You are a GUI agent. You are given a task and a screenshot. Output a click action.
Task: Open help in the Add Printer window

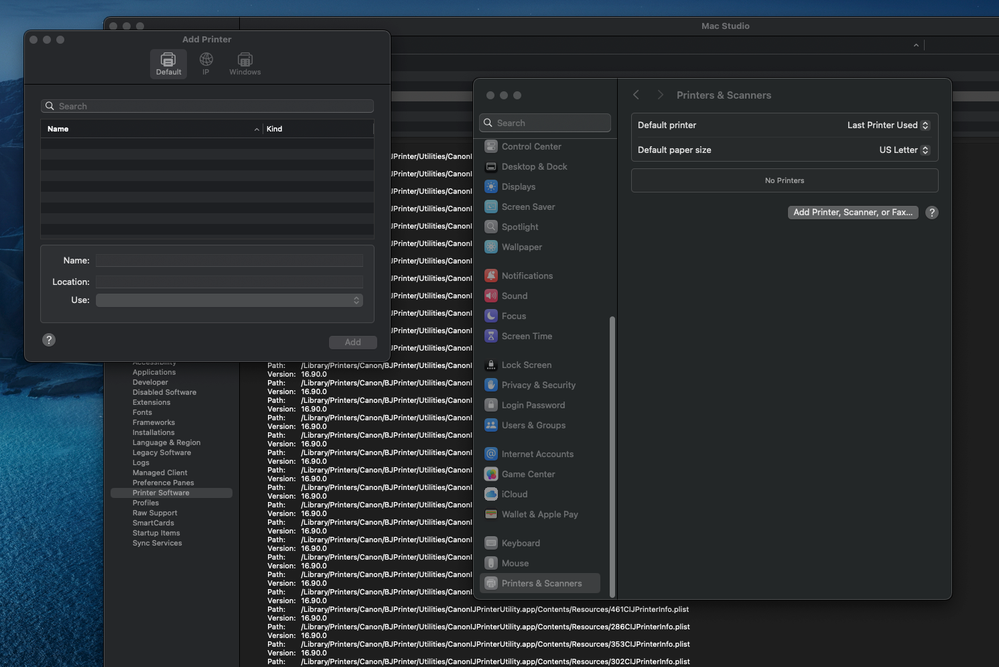48,340
